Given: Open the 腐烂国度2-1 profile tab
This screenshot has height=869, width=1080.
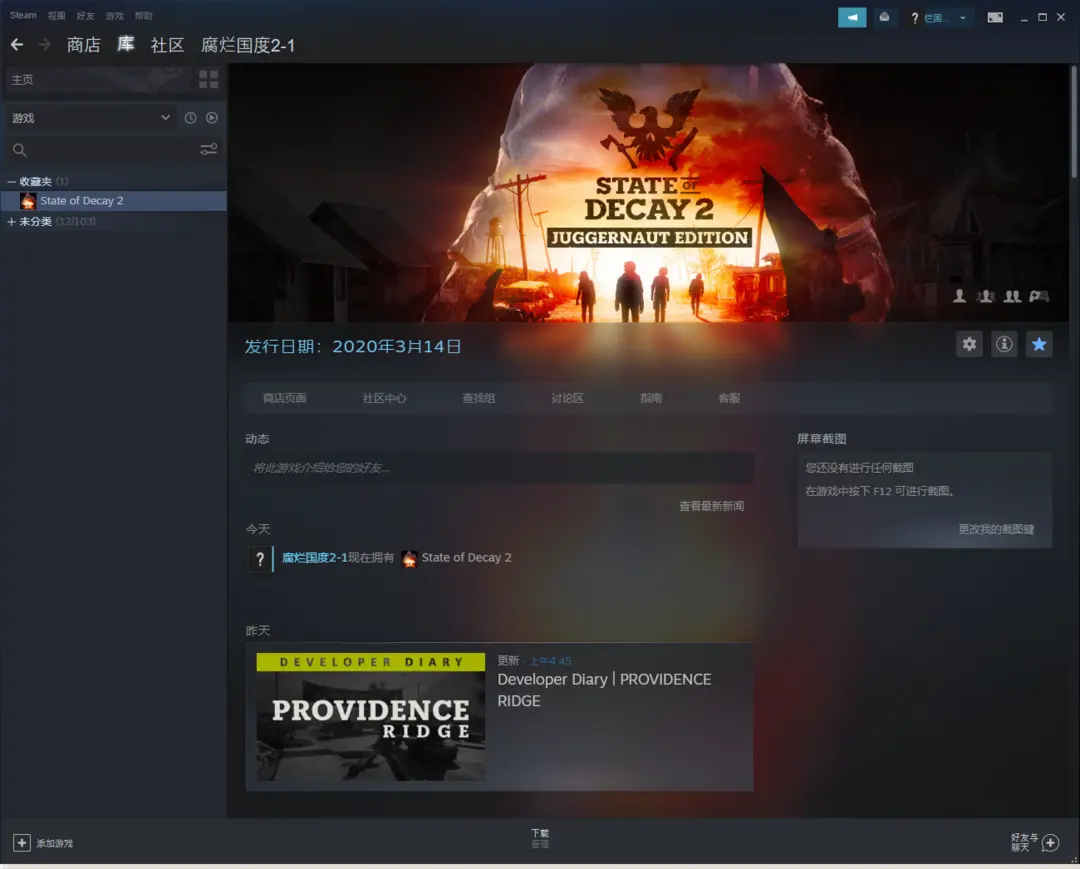Looking at the screenshot, I should tap(248, 45).
